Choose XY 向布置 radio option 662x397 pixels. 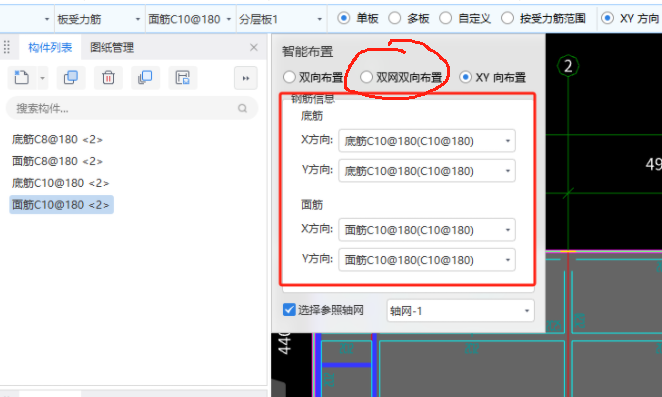pos(465,77)
